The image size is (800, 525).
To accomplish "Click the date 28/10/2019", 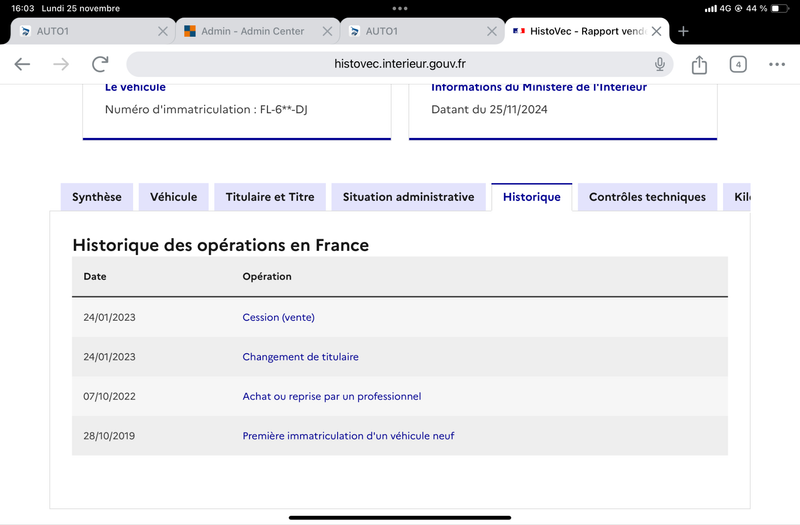I will (109, 436).
